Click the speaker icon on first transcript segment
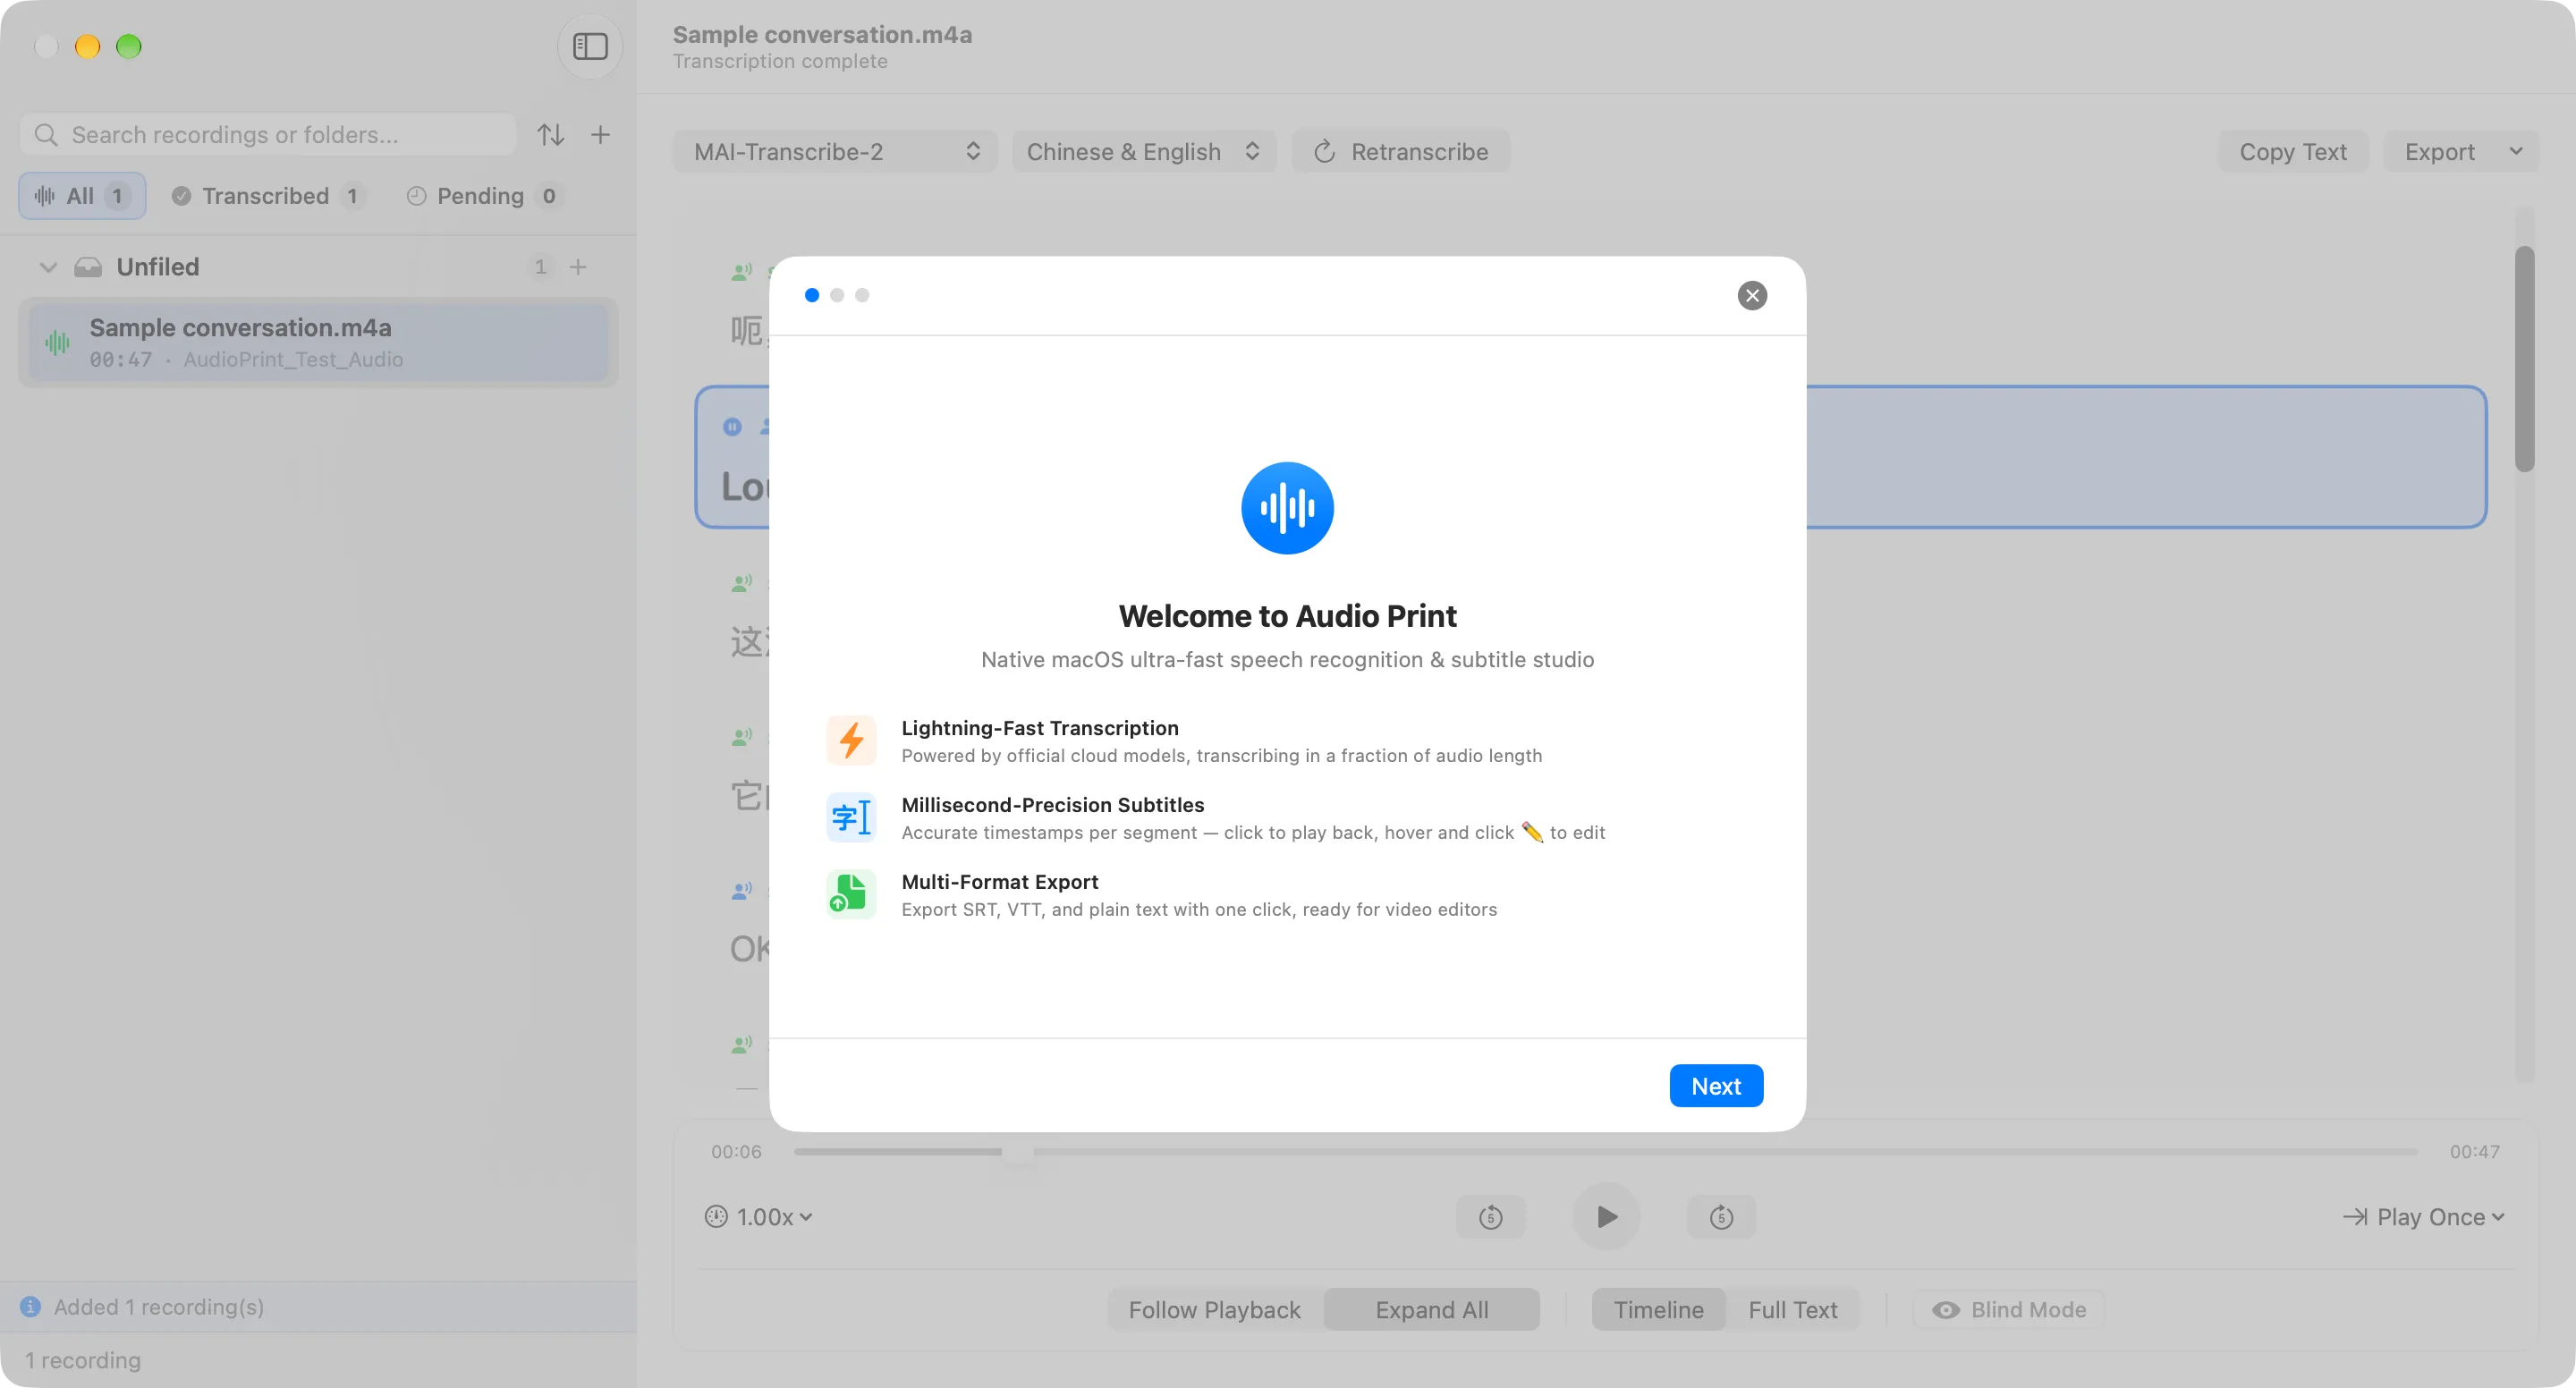Viewport: 2576px width, 1388px height. pyautogui.click(x=741, y=271)
